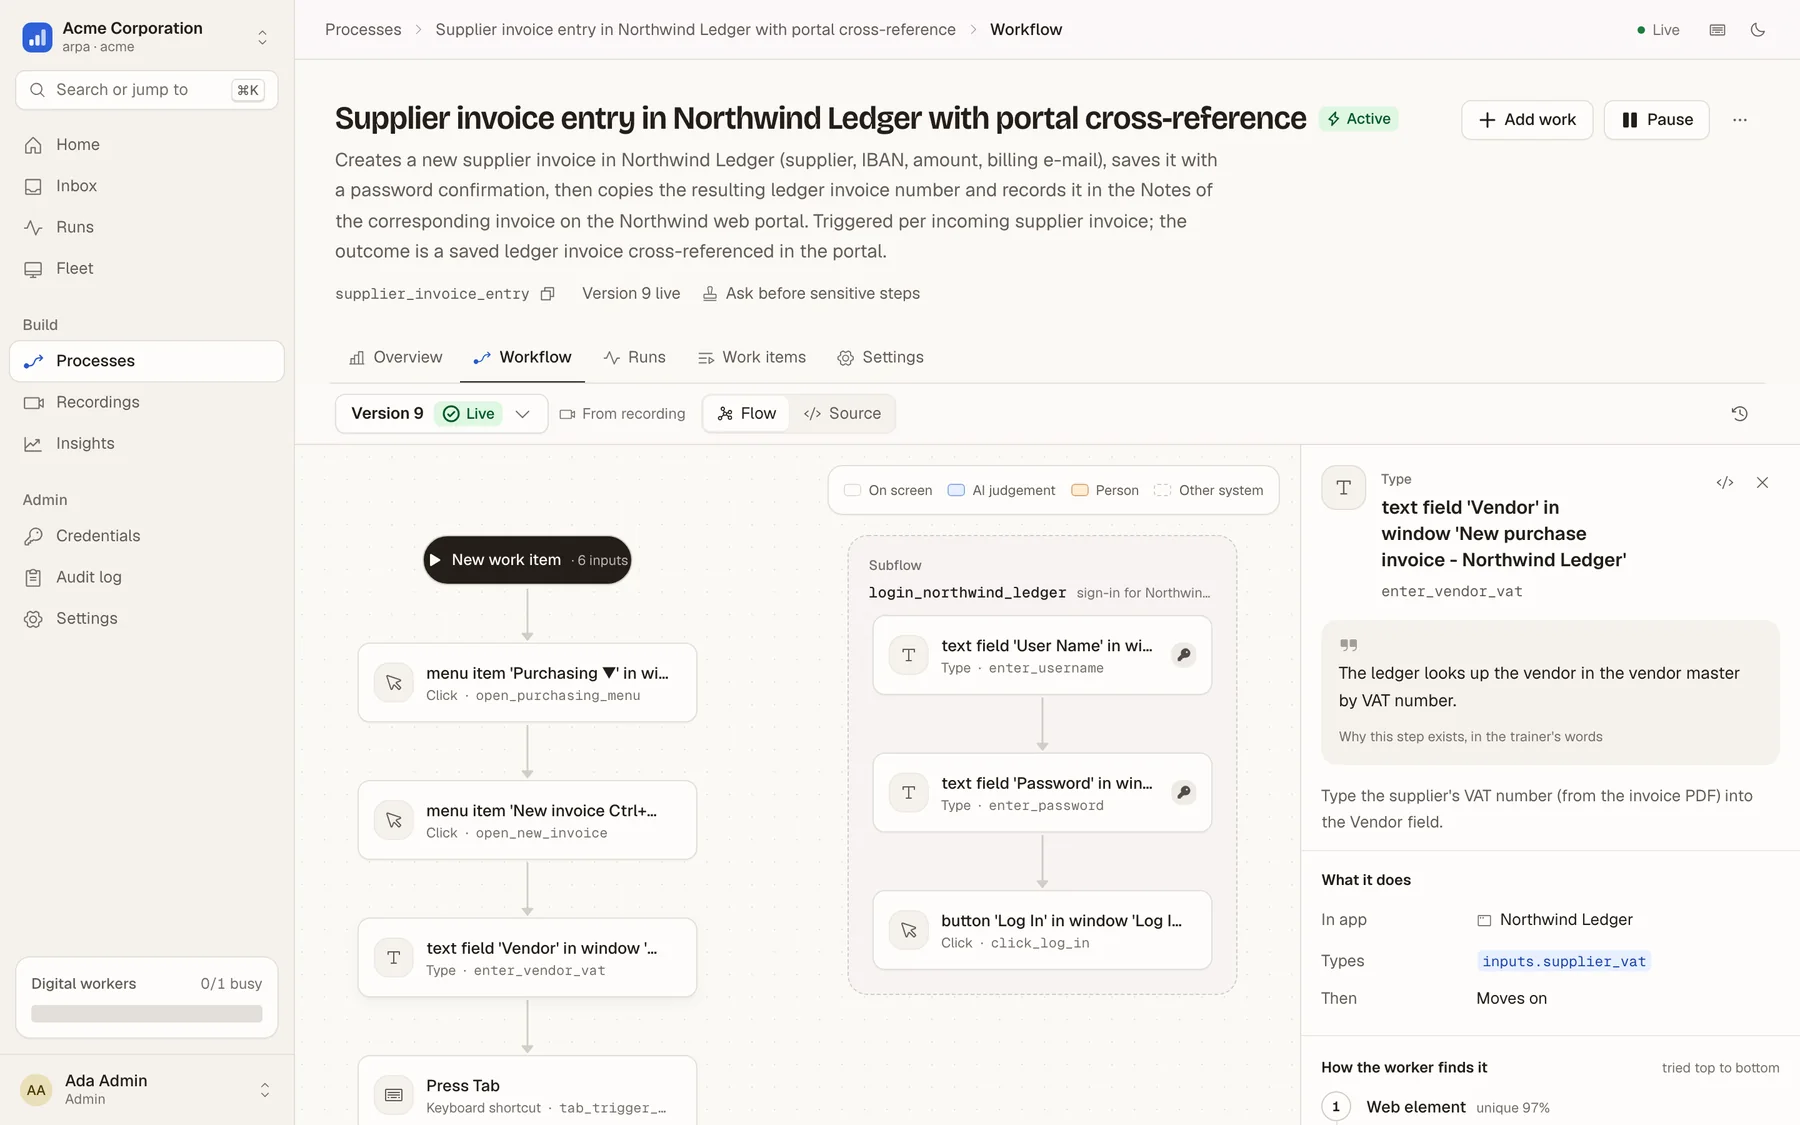
Task: Select the New work item start node
Action: pyautogui.click(x=527, y=560)
